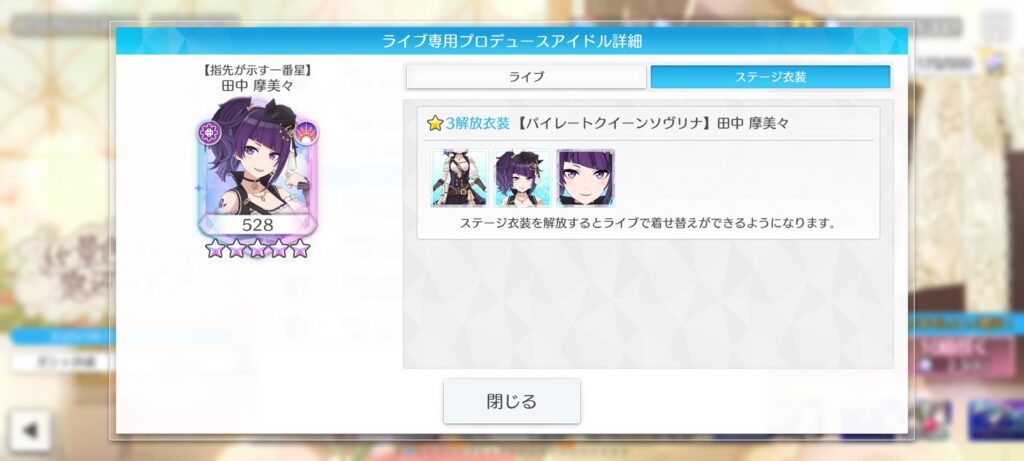
Task: Click the 【指先が示す一番星】 card title
Action: click(257, 70)
